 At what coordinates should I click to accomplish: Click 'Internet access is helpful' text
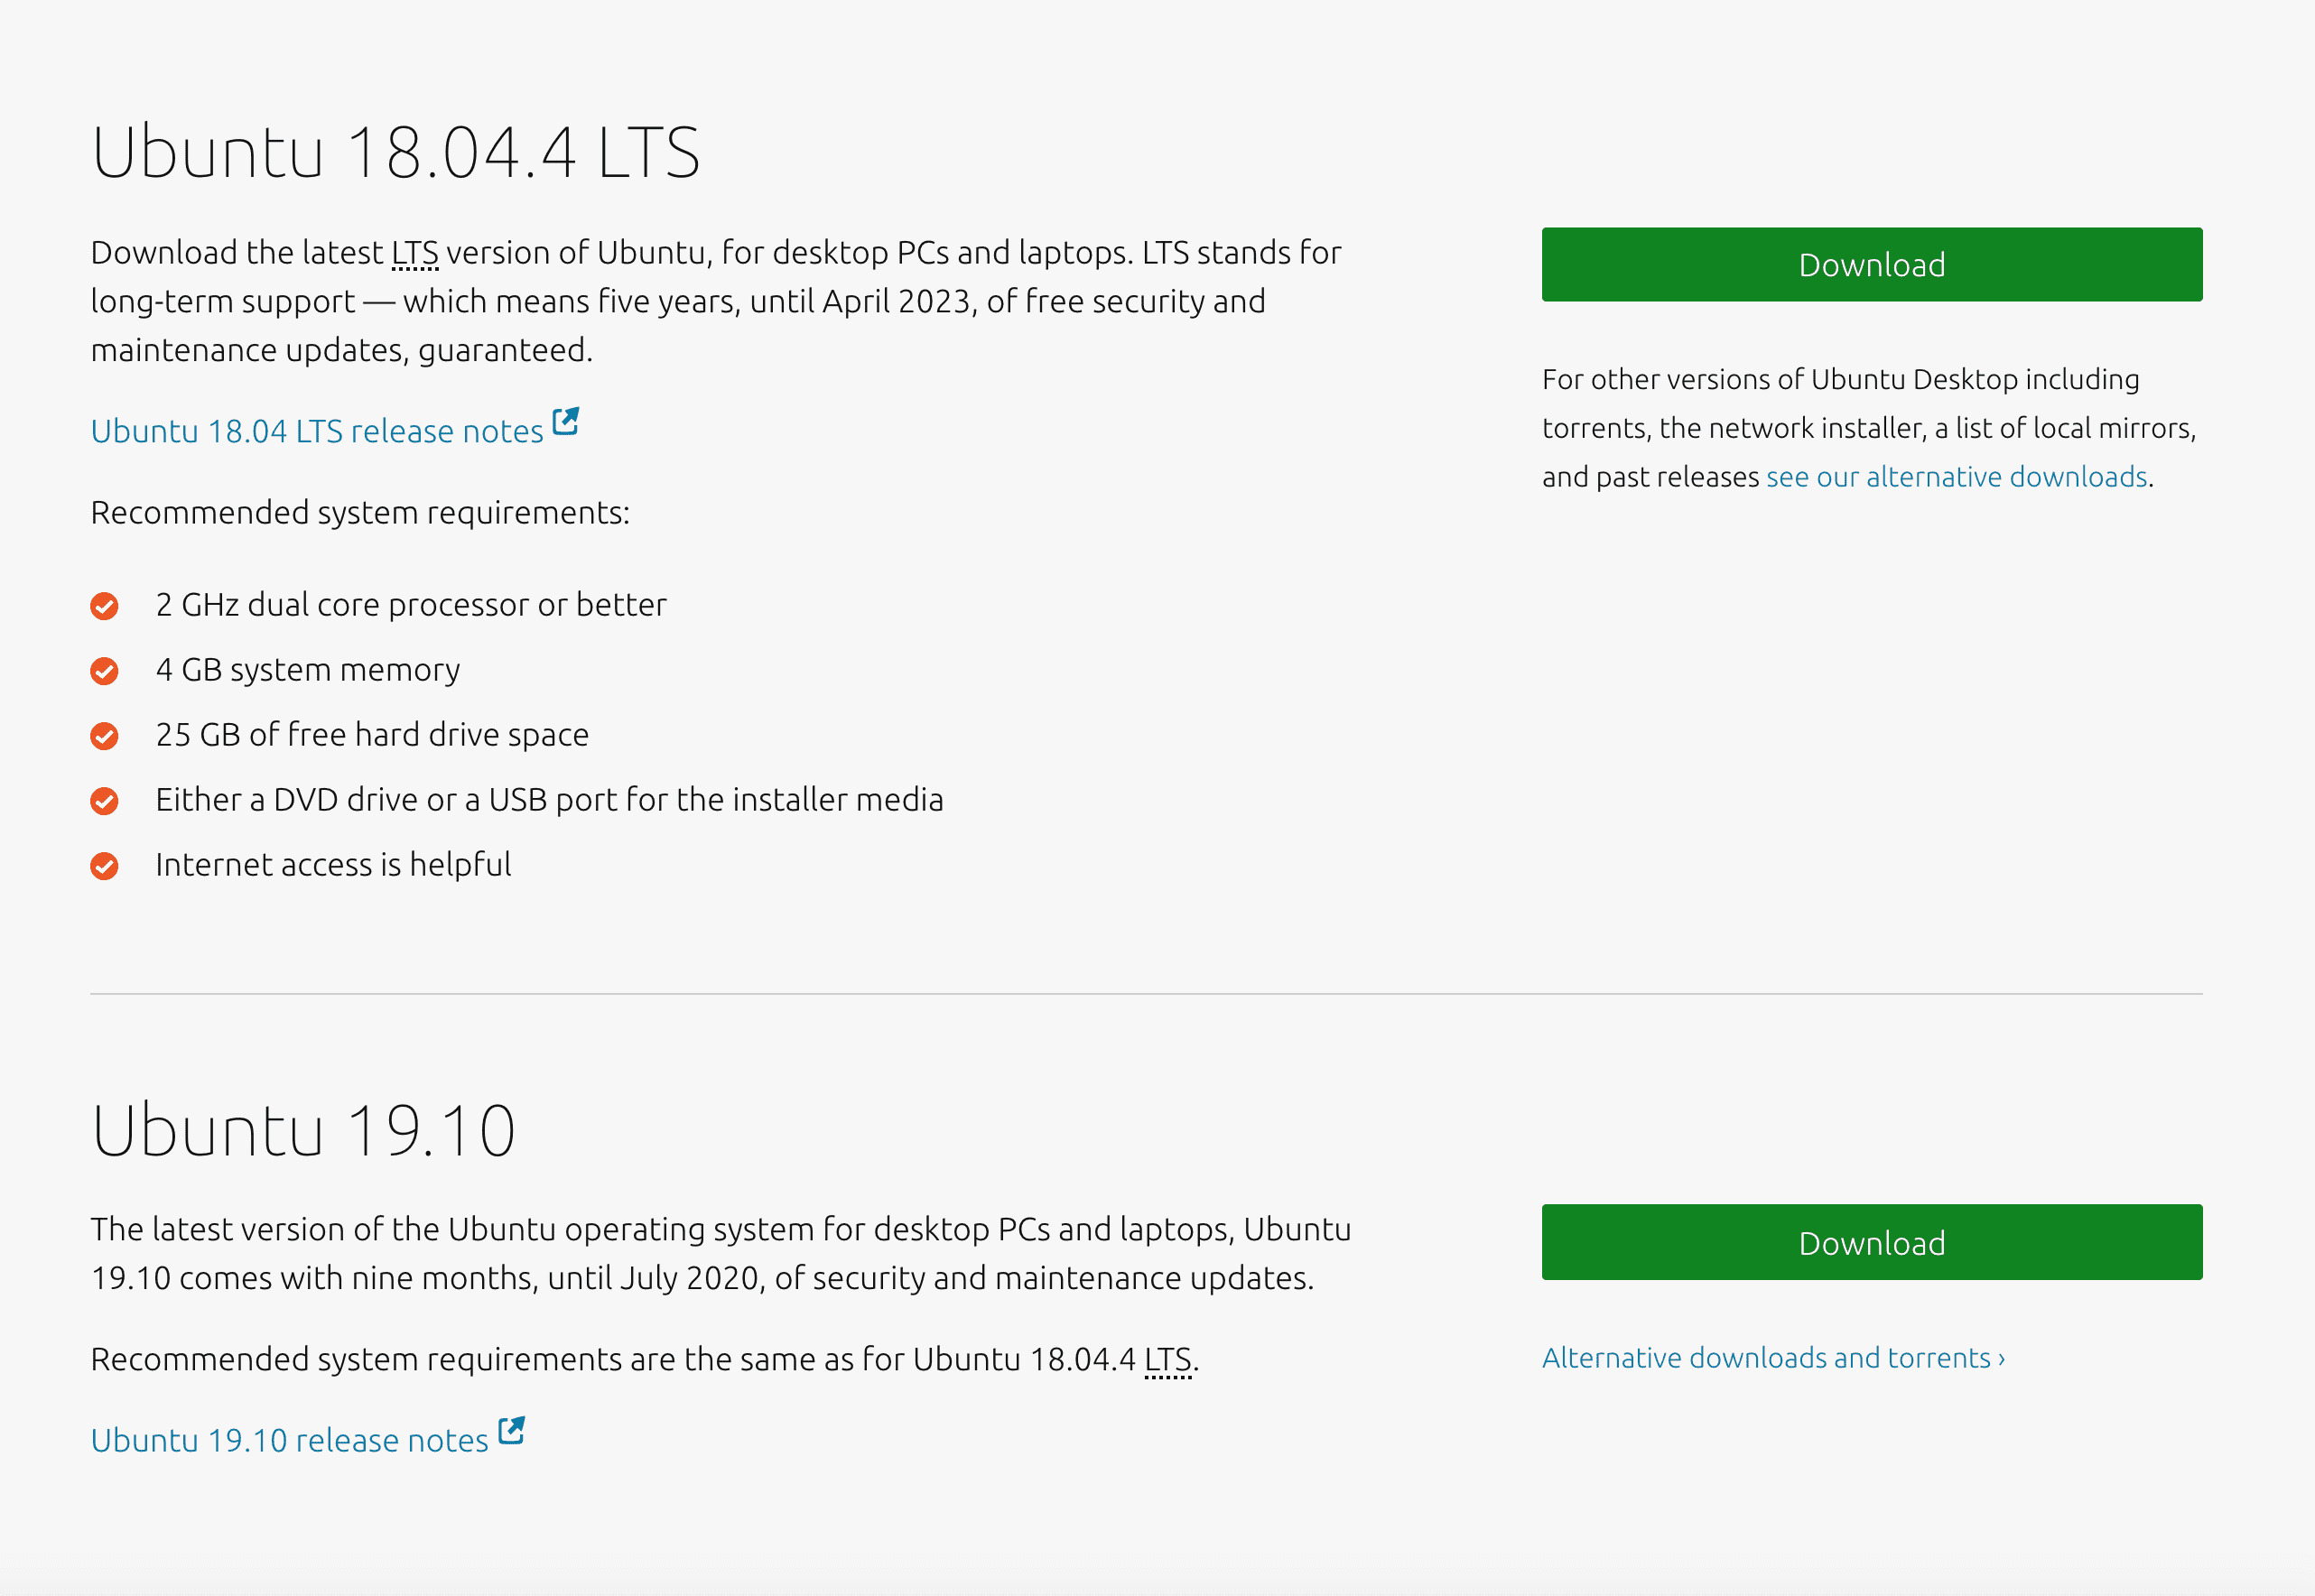click(333, 865)
